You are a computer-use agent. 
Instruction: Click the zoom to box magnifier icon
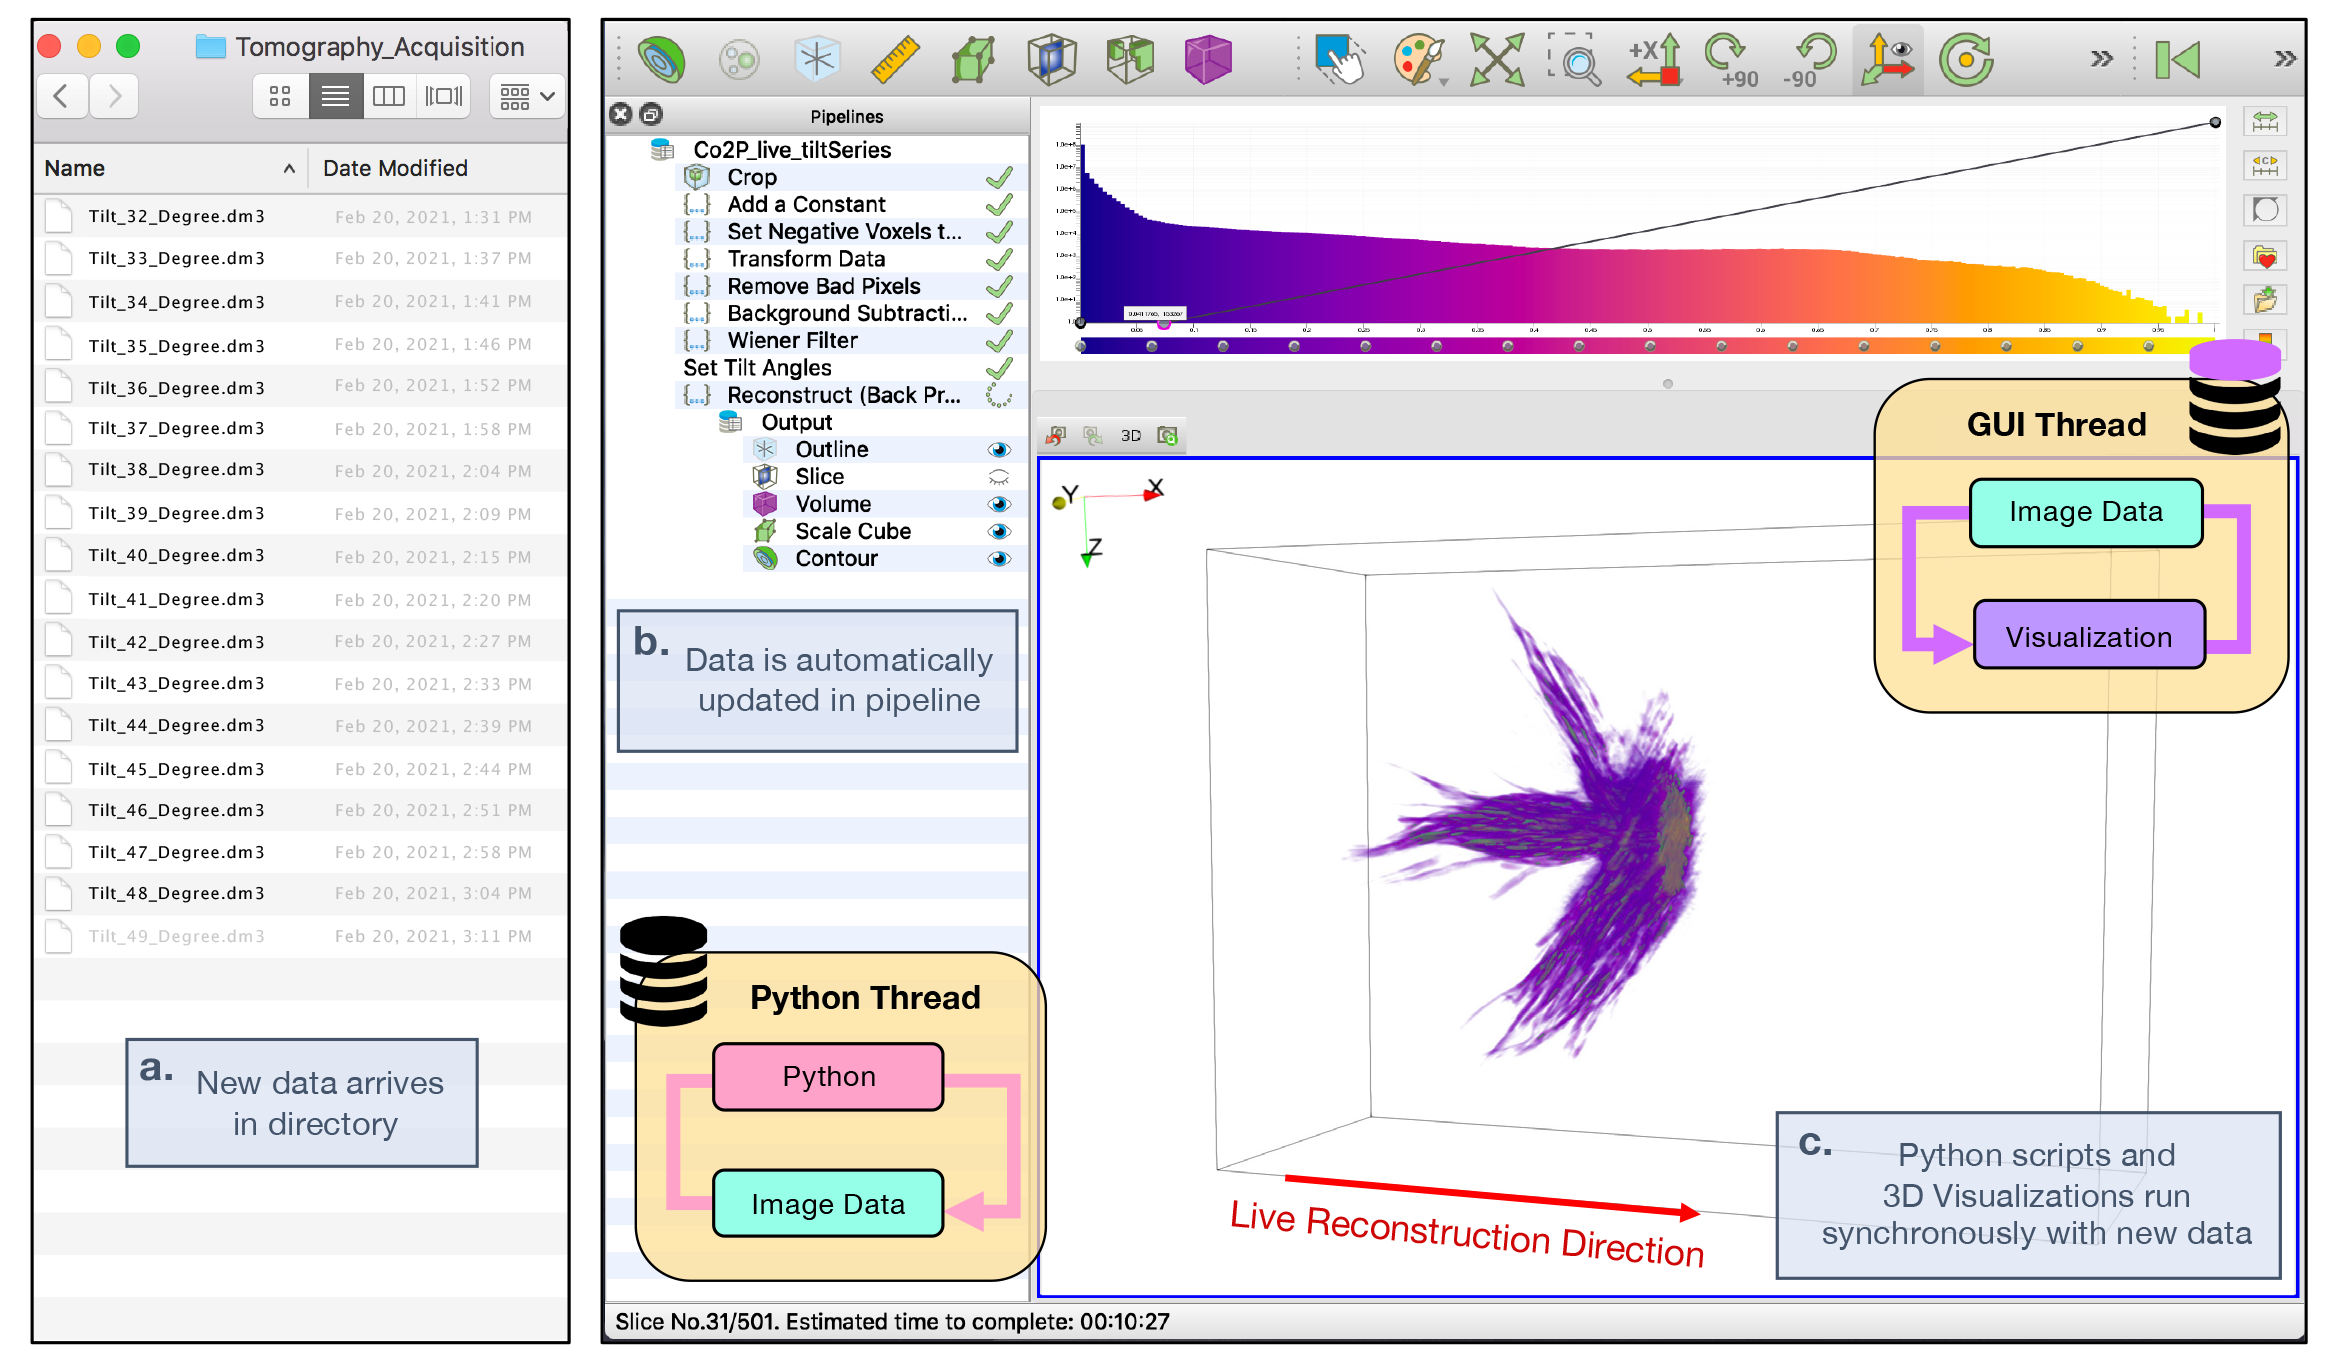1575,60
